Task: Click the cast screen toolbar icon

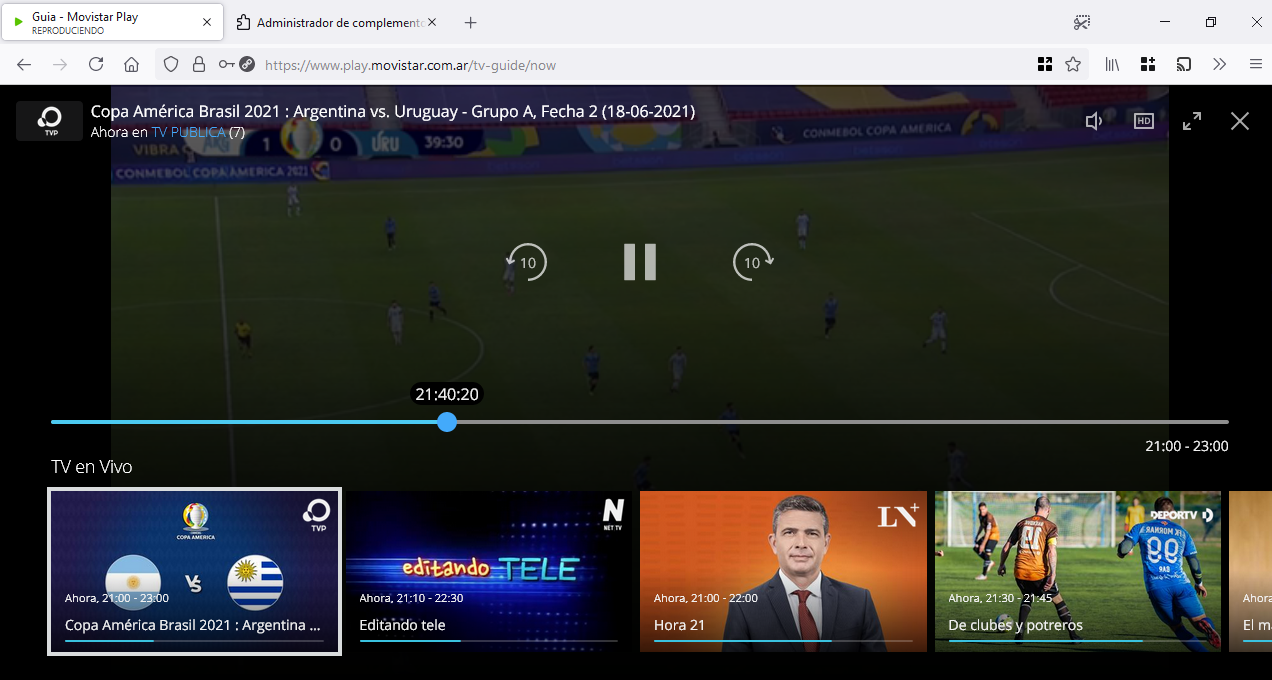Action: pos(1183,64)
